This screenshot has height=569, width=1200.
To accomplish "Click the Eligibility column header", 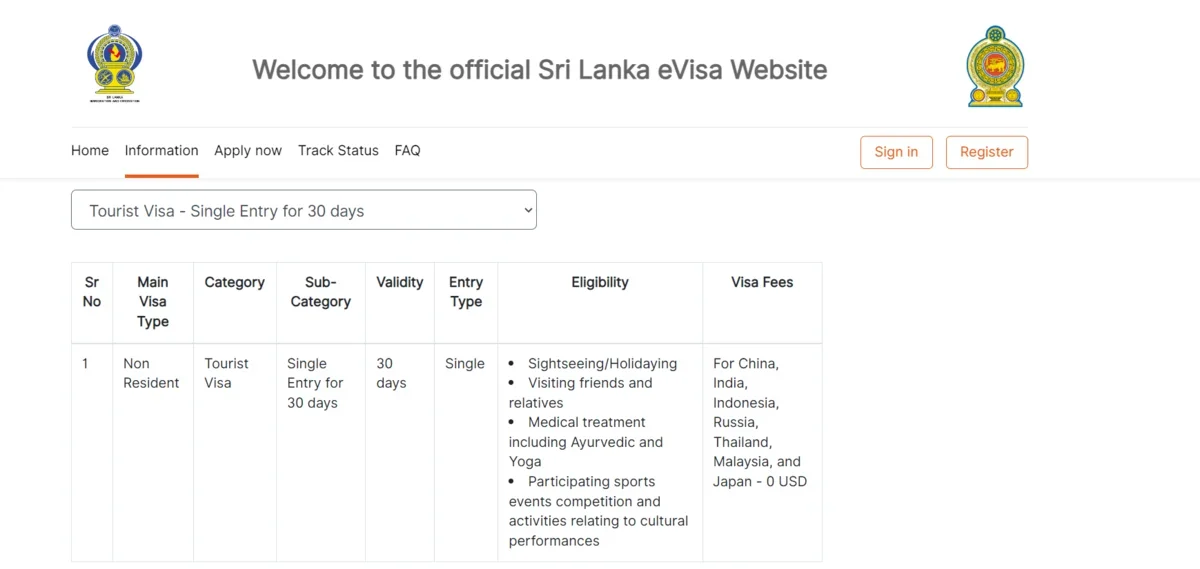I will click(600, 282).
